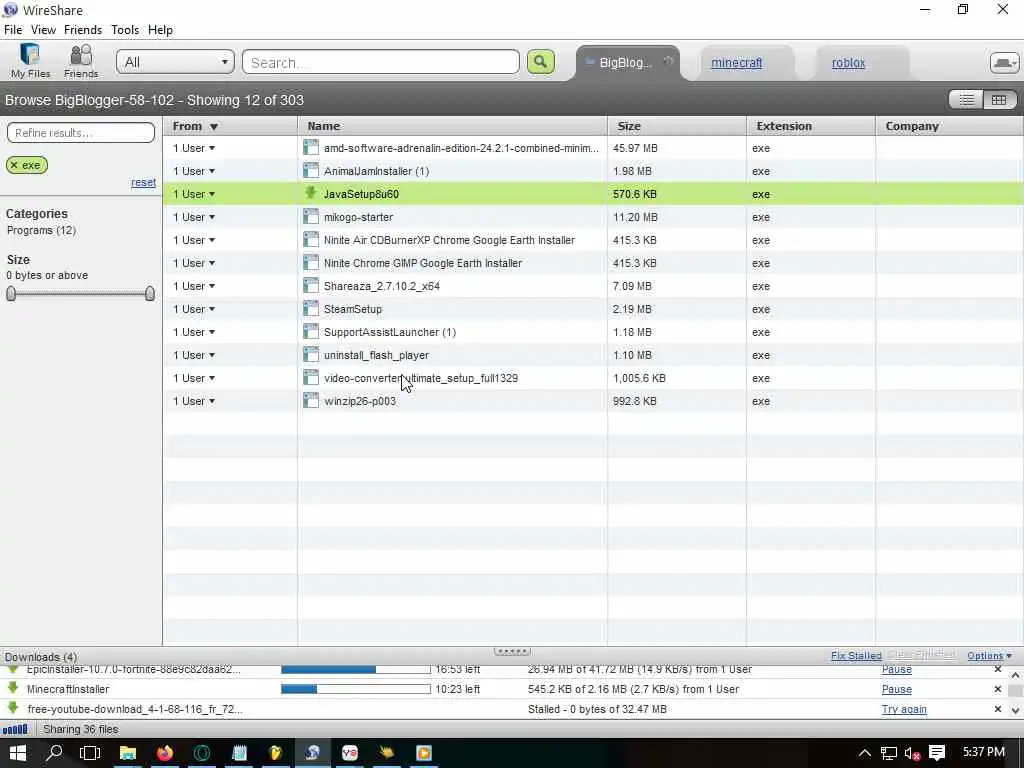Screen dimensions: 1024x768
Task: Open the My Files view
Action: pos(30,61)
